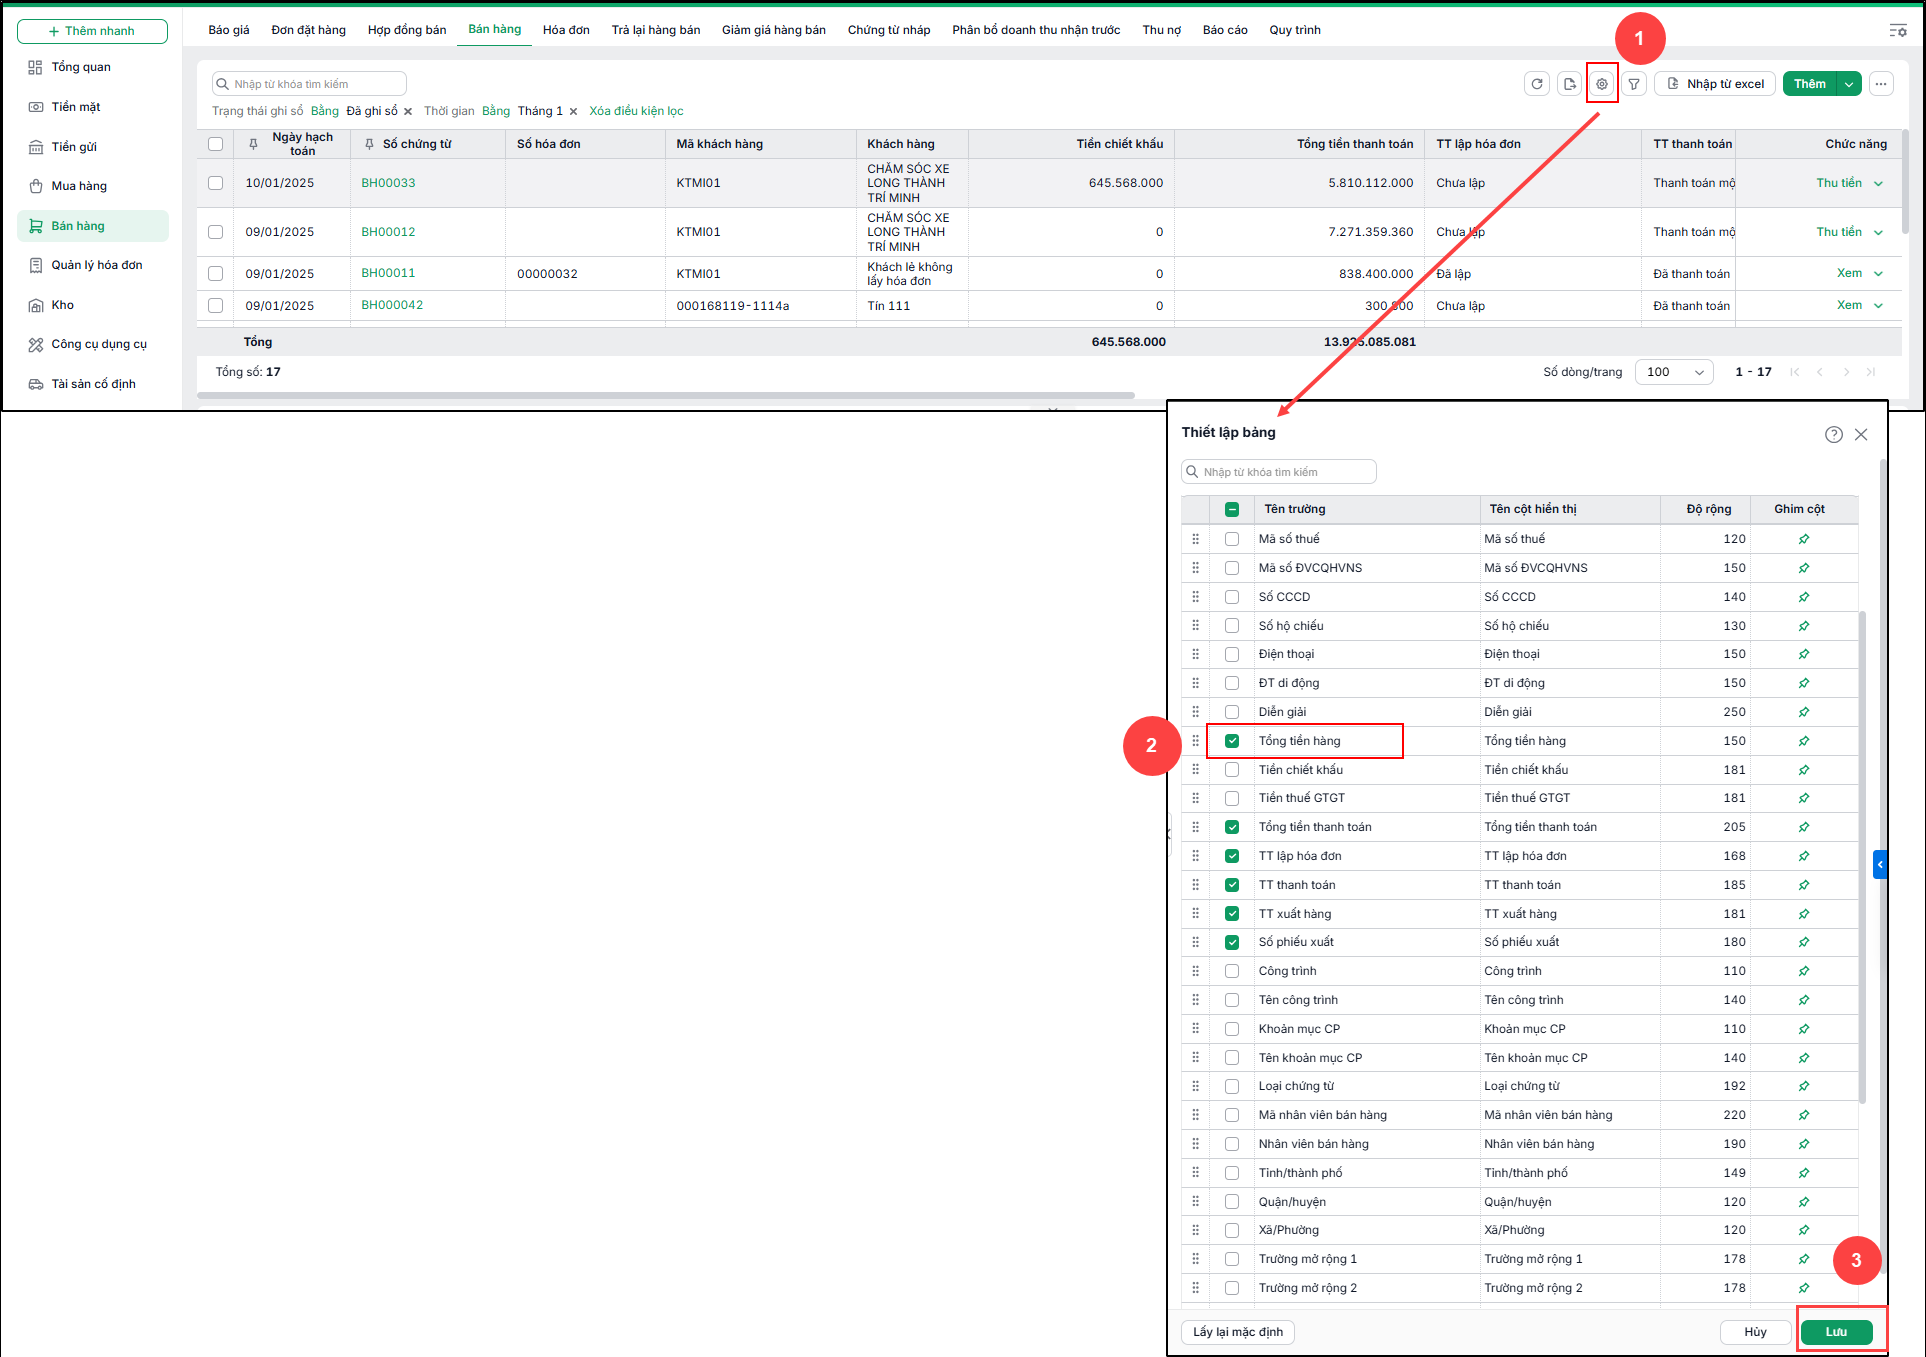This screenshot has height=1357, width=1926.
Task: Check the Tiền chiết khấu field
Action: pos(1232,770)
